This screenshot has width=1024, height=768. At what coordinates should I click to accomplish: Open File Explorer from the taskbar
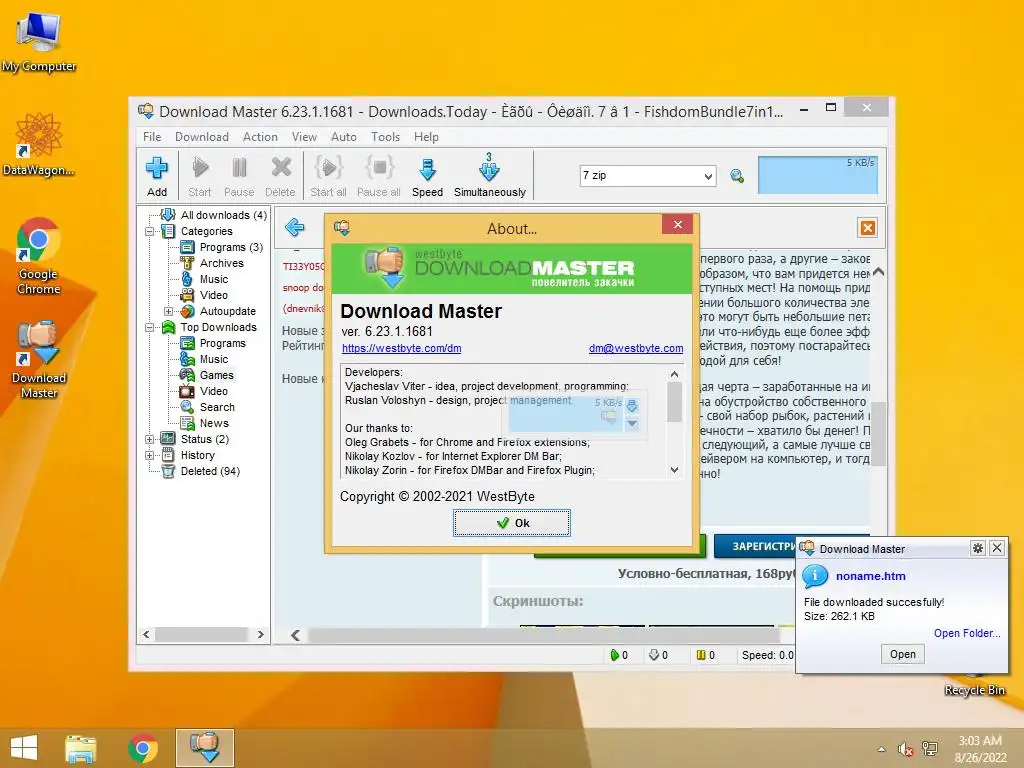tap(80, 748)
